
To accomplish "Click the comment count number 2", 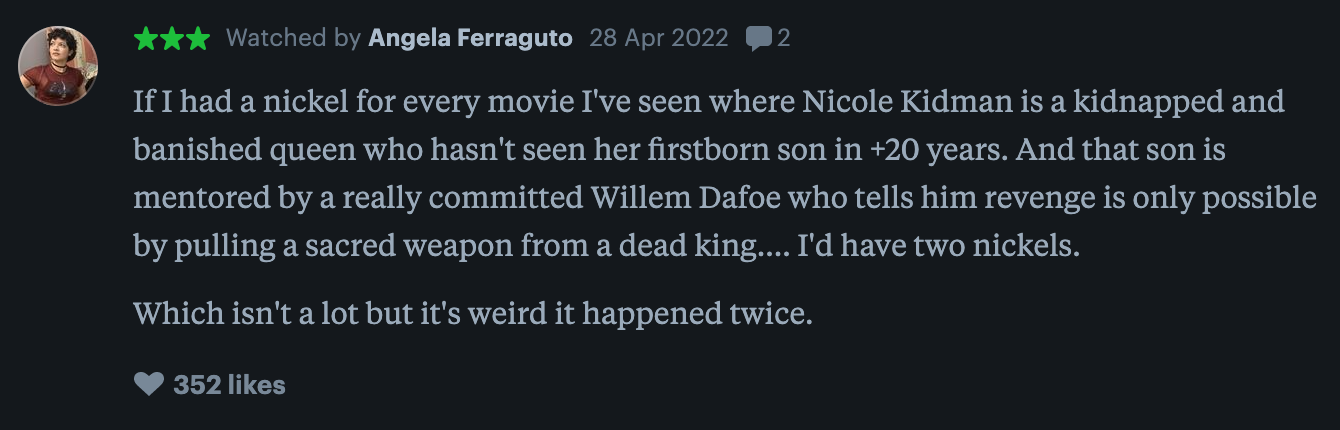I will (x=784, y=39).
